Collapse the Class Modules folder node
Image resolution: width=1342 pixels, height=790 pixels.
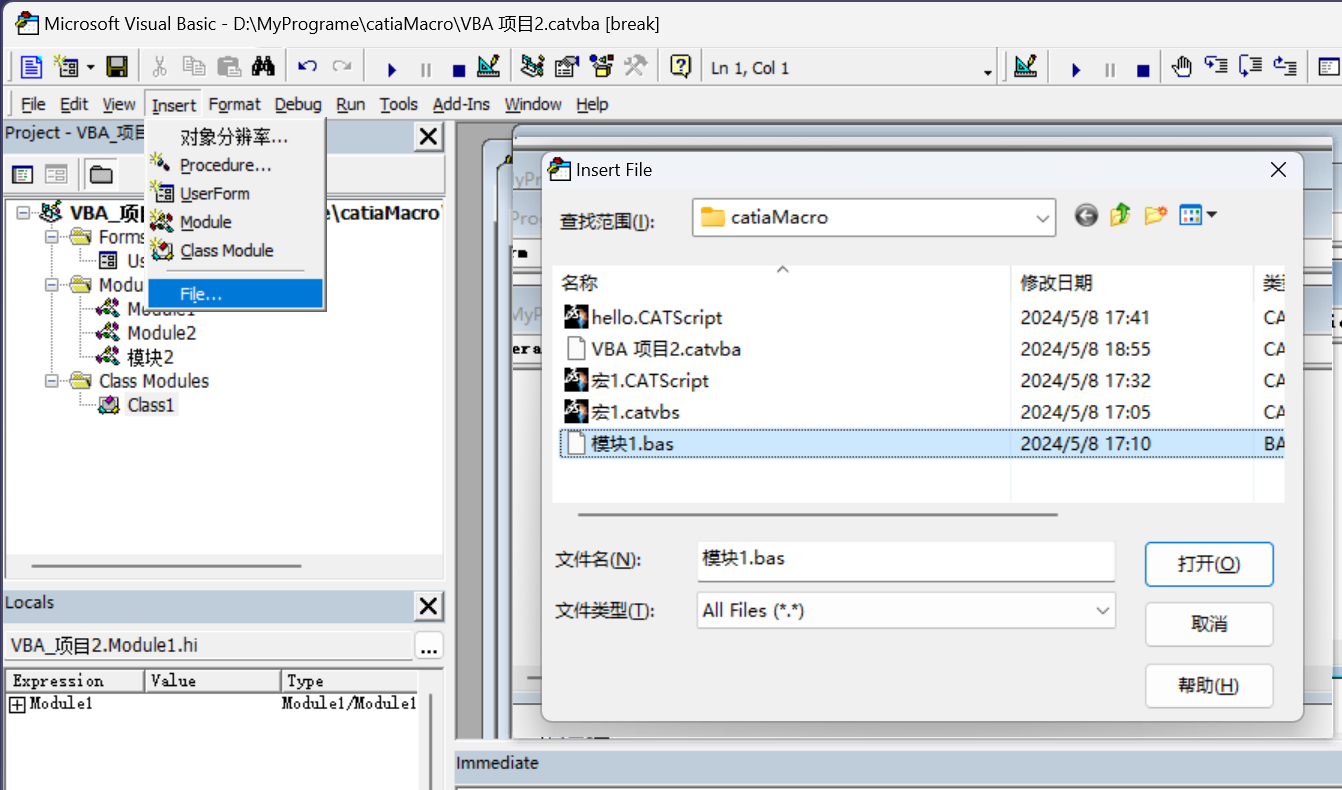[x=51, y=381]
